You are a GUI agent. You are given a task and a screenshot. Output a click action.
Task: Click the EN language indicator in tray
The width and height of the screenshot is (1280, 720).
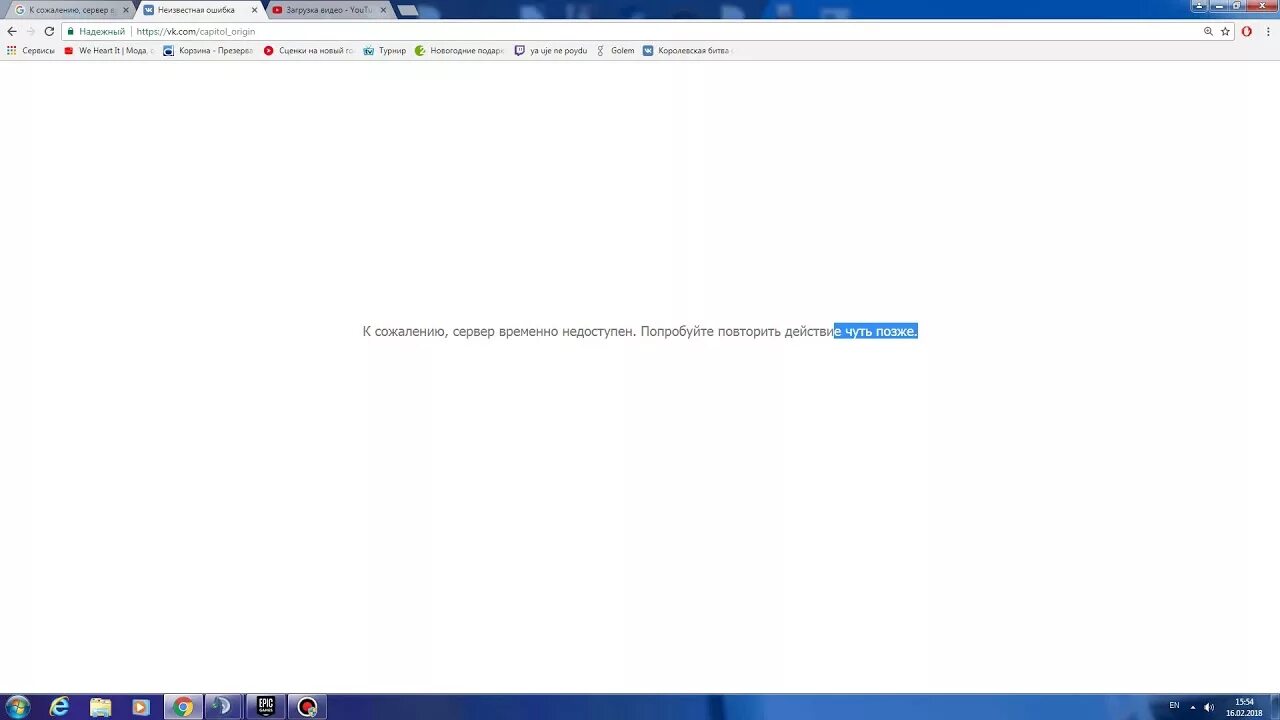pyautogui.click(x=1174, y=706)
